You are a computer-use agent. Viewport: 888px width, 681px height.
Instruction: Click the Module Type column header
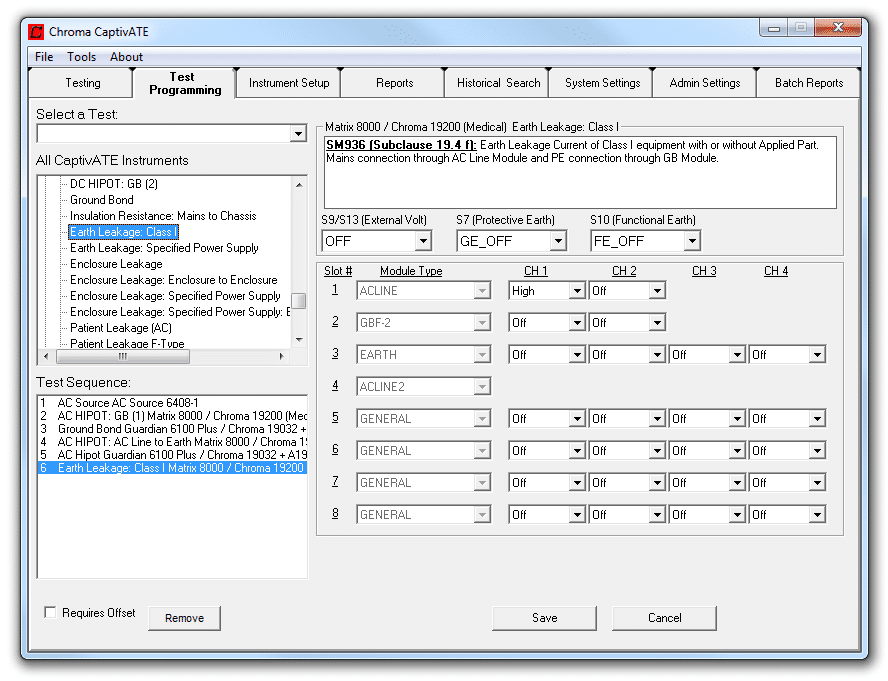click(x=411, y=271)
